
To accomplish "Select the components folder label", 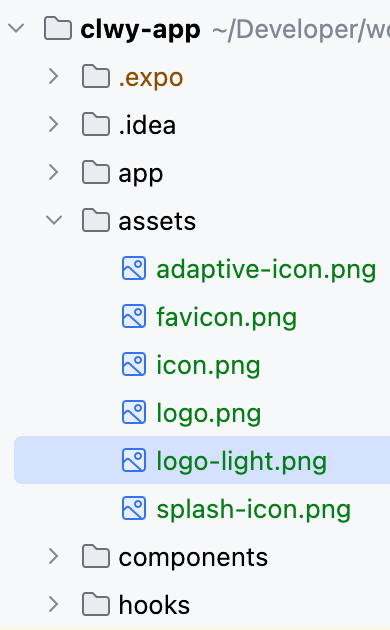I will click(x=193, y=558).
